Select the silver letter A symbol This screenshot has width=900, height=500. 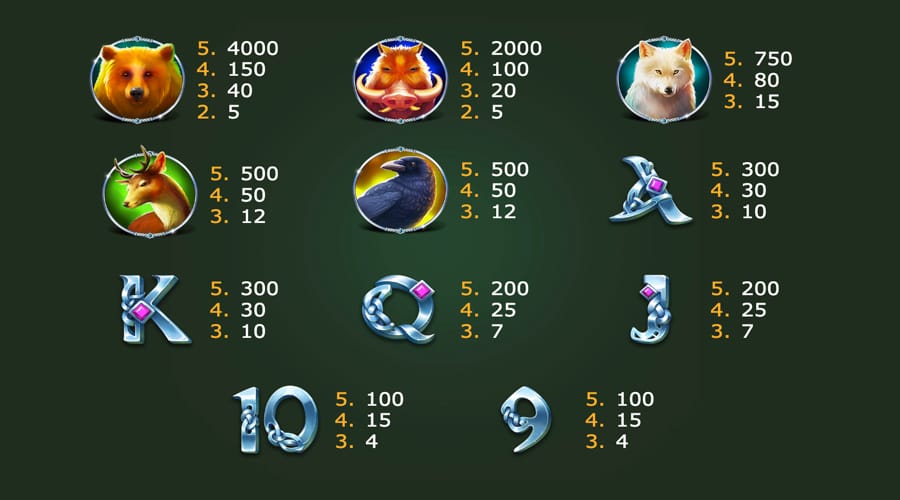[650, 189]
